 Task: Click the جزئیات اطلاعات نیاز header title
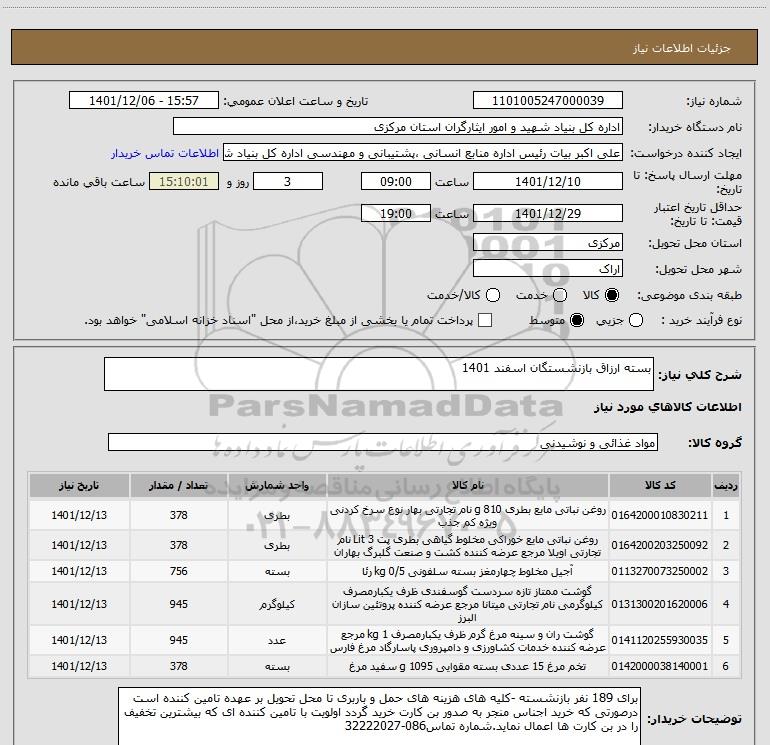681,48
